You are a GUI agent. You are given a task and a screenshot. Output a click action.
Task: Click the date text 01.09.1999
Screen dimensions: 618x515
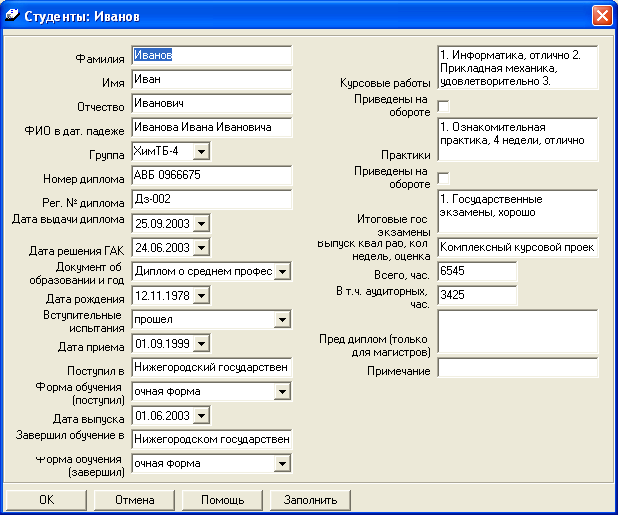pos(162,344)
